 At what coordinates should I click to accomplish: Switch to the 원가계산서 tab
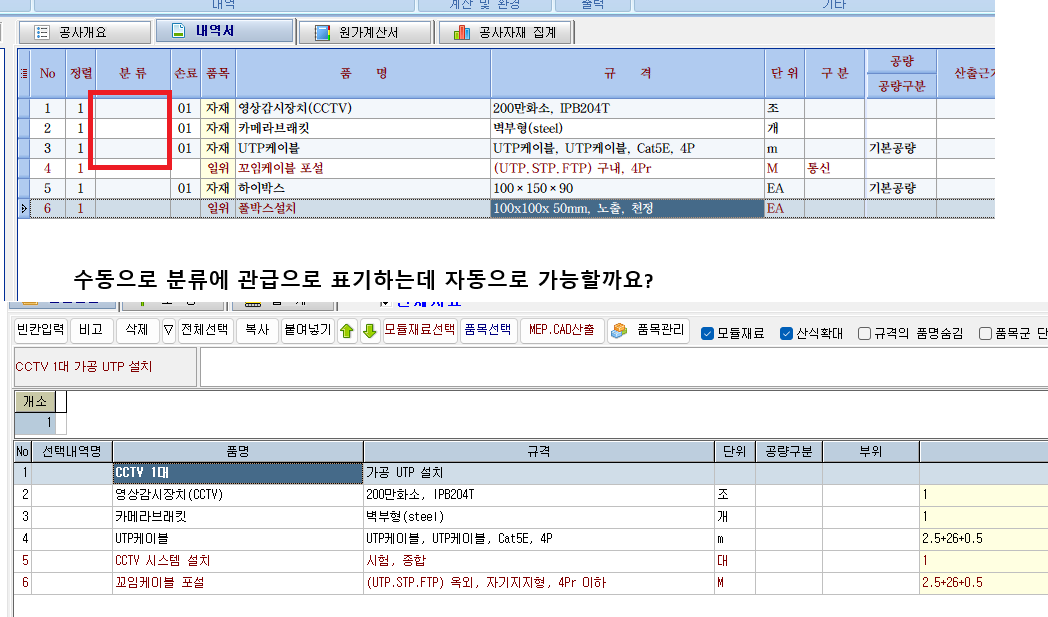click(364, 32)
